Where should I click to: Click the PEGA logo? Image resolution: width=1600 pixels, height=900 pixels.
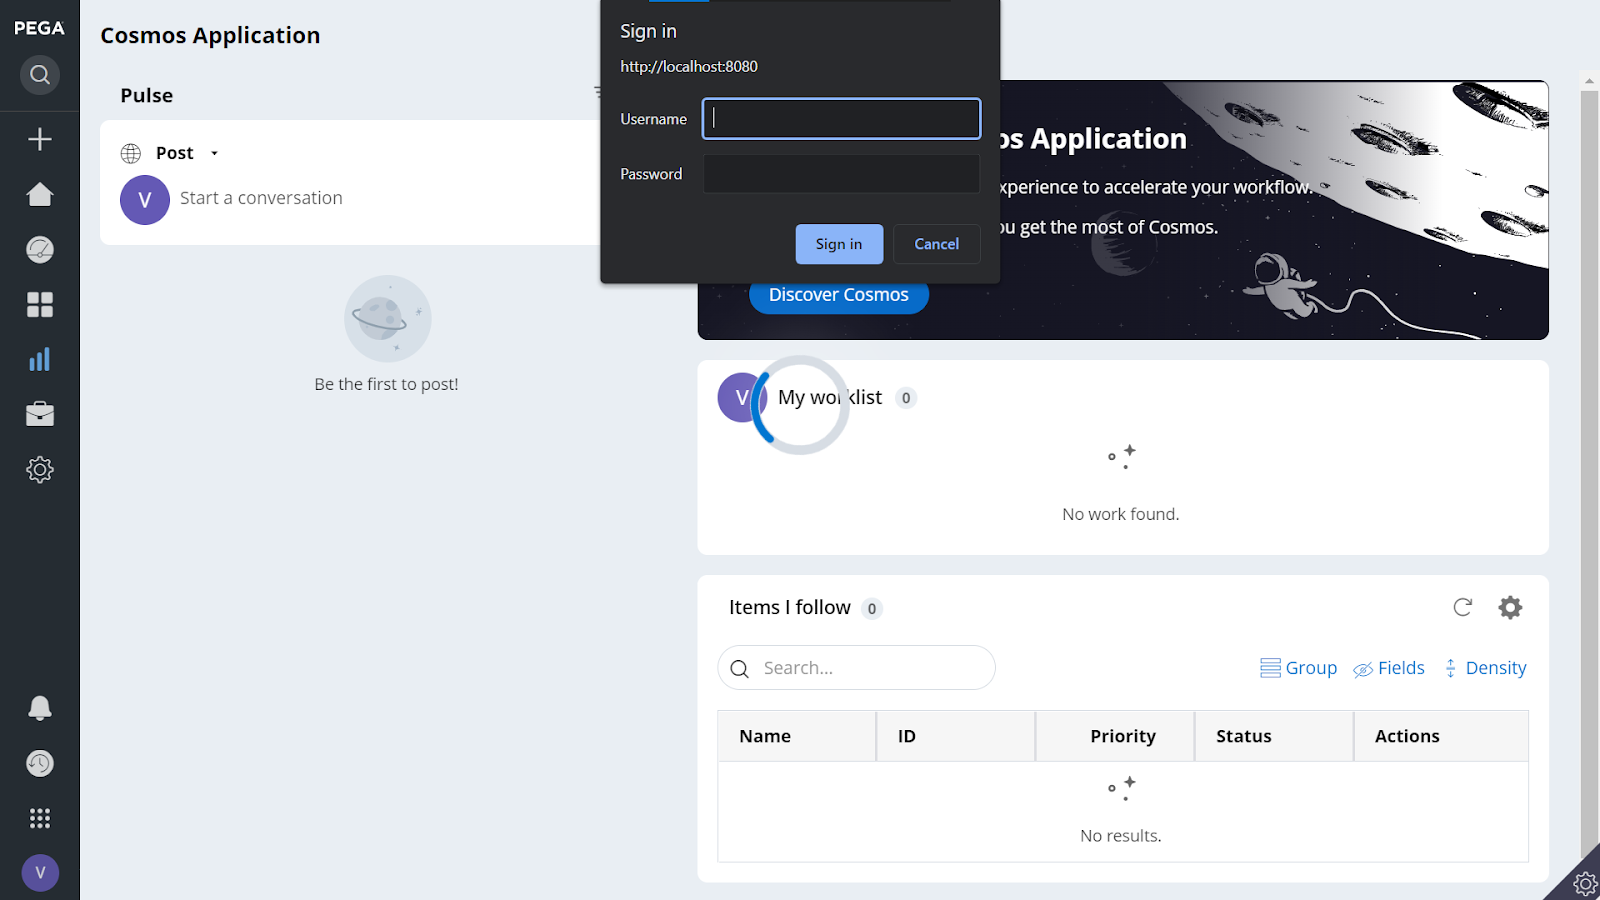[39, 28]
